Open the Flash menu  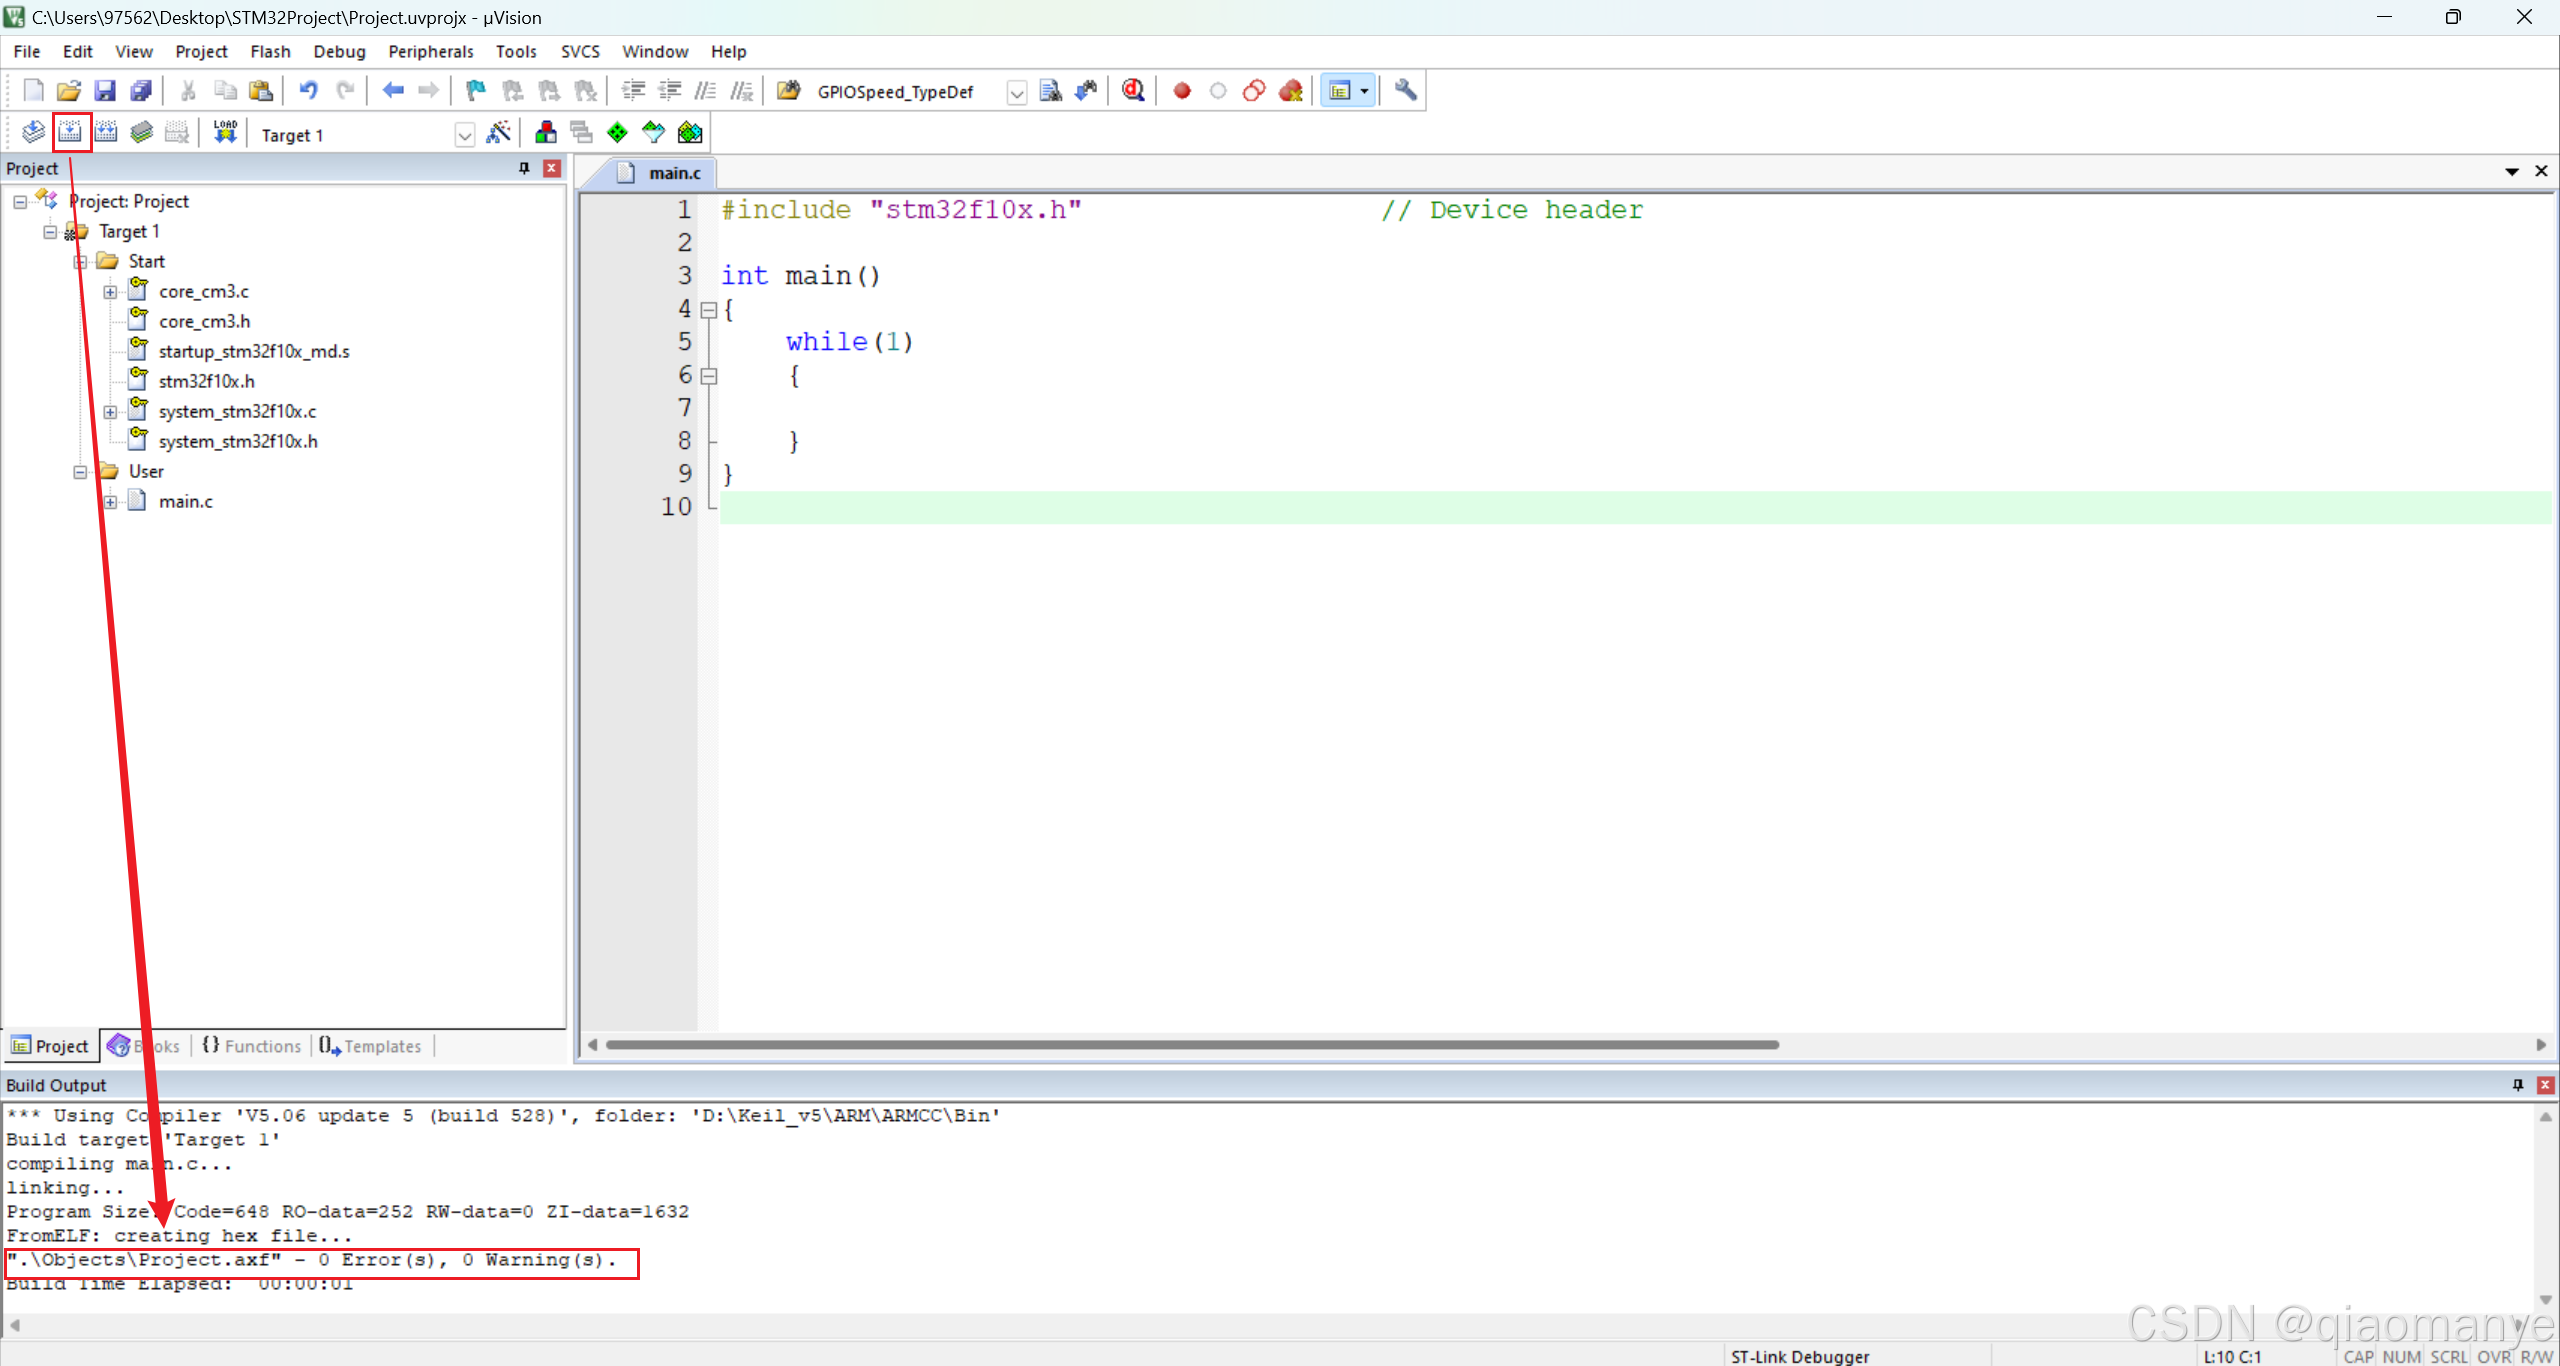(270, 52)
